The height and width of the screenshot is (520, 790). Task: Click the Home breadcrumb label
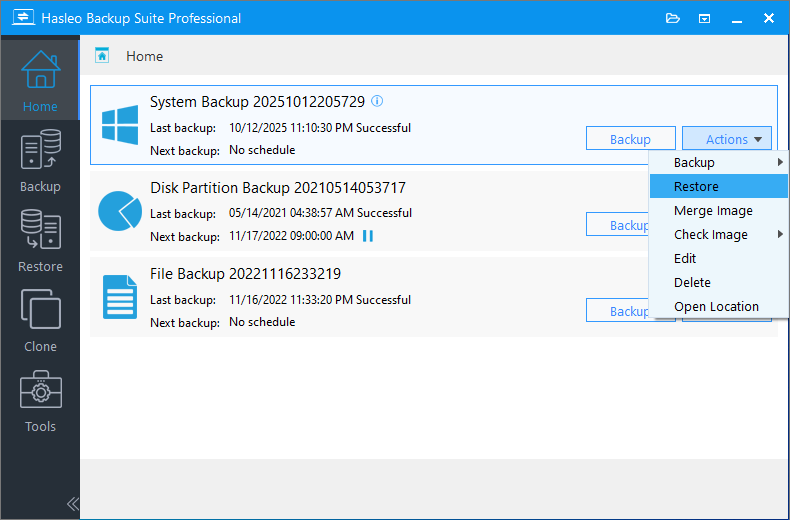[x=144, y=56]
